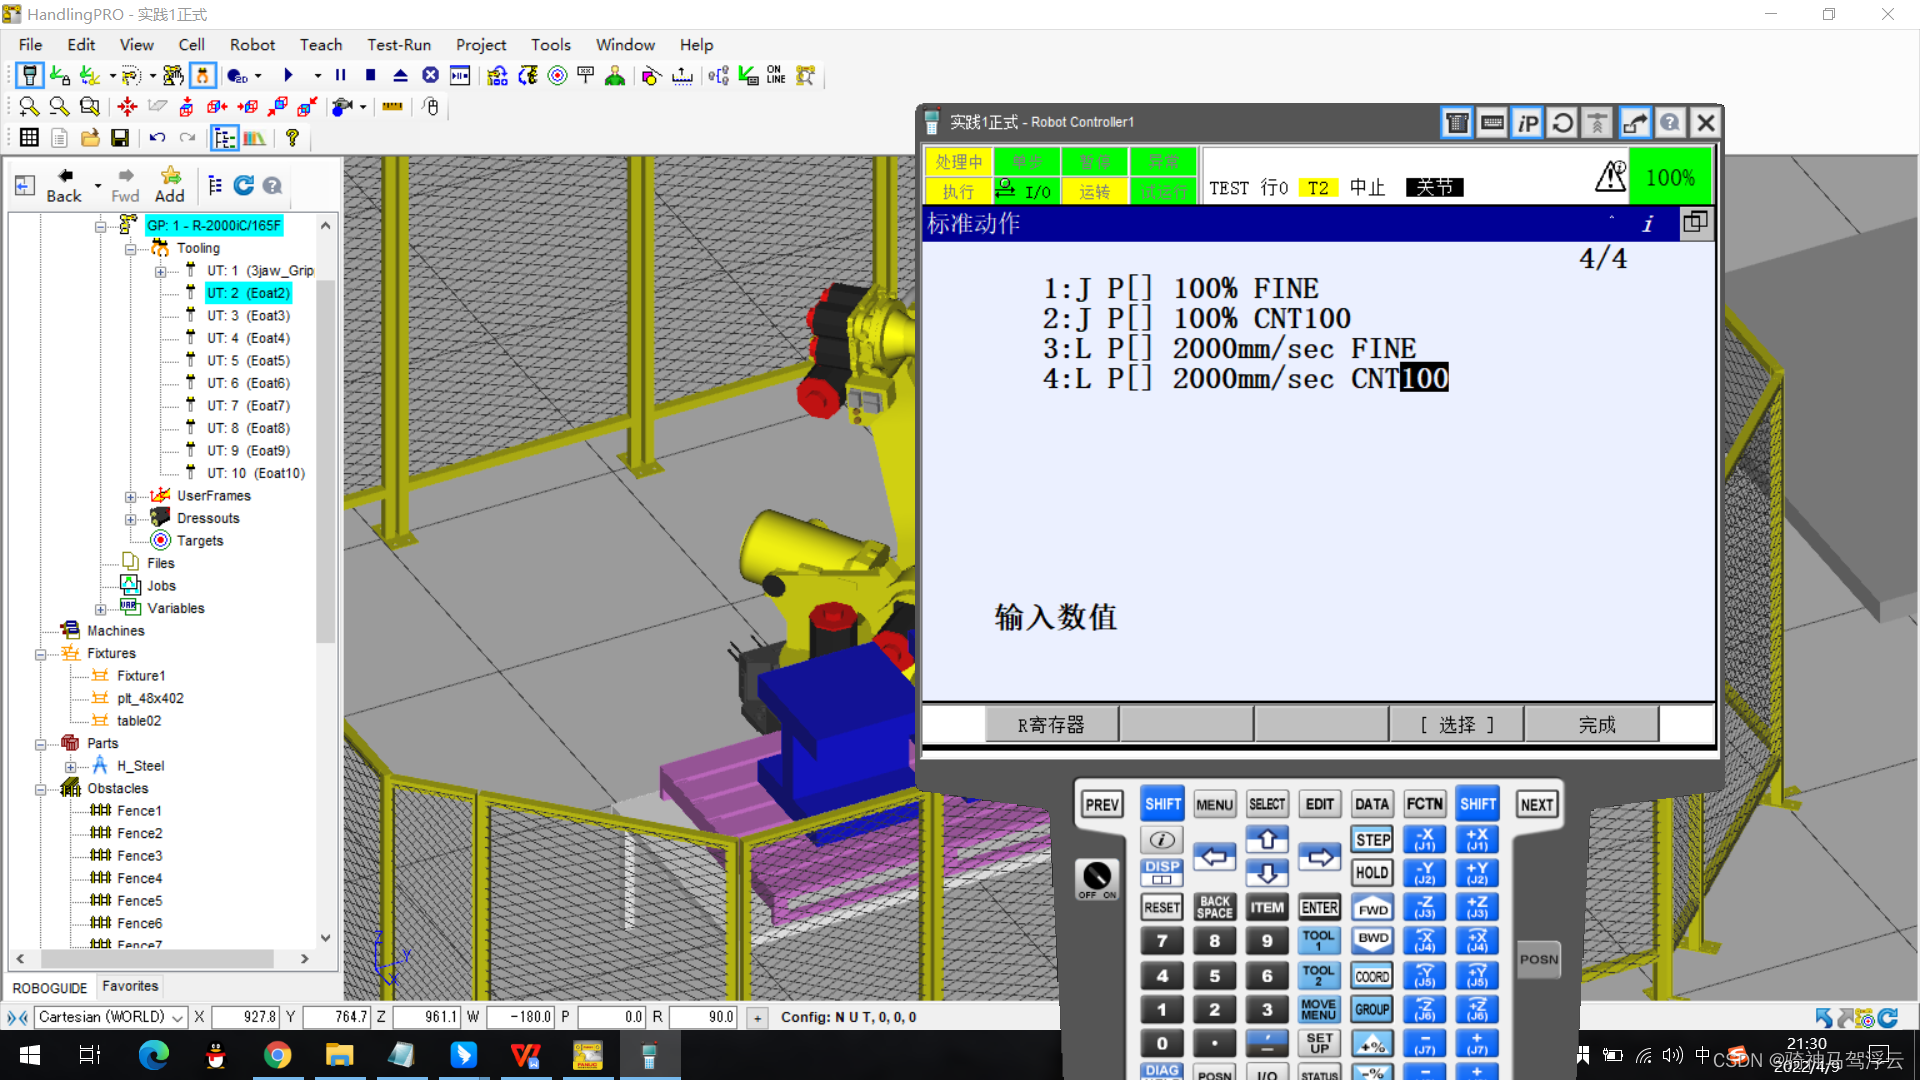Click the Cycle Start play icon
Image resolution: width=1920 pixels, height=1080 pixels.
[288, 76]
